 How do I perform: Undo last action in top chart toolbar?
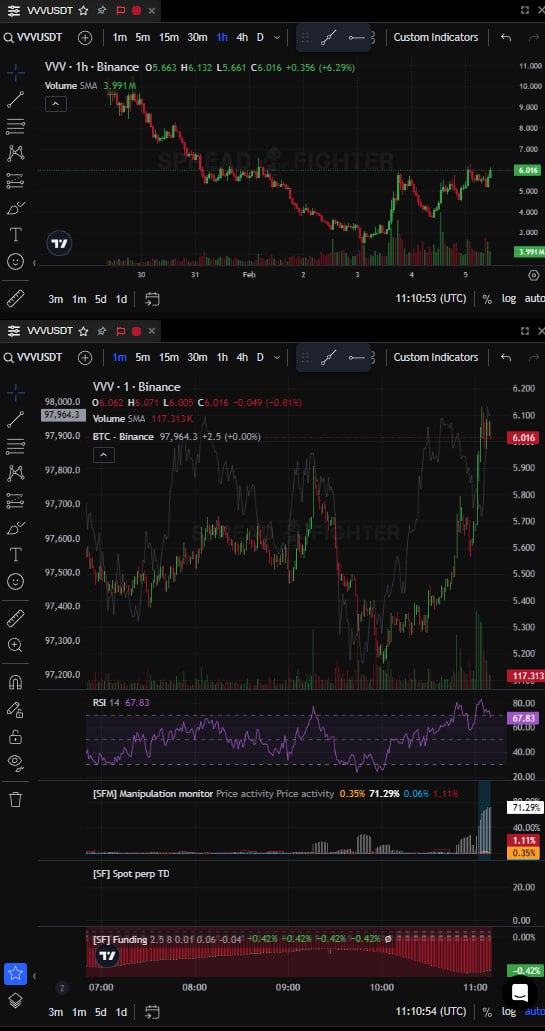[x=506, y=37]
